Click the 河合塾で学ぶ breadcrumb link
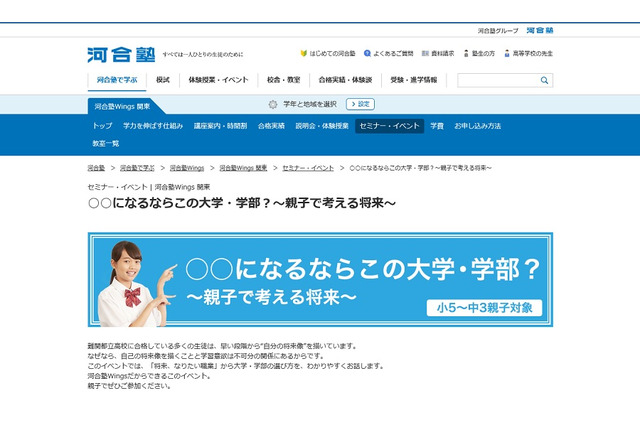Viewport: 640px width, 426px height. tap(138, 168)
